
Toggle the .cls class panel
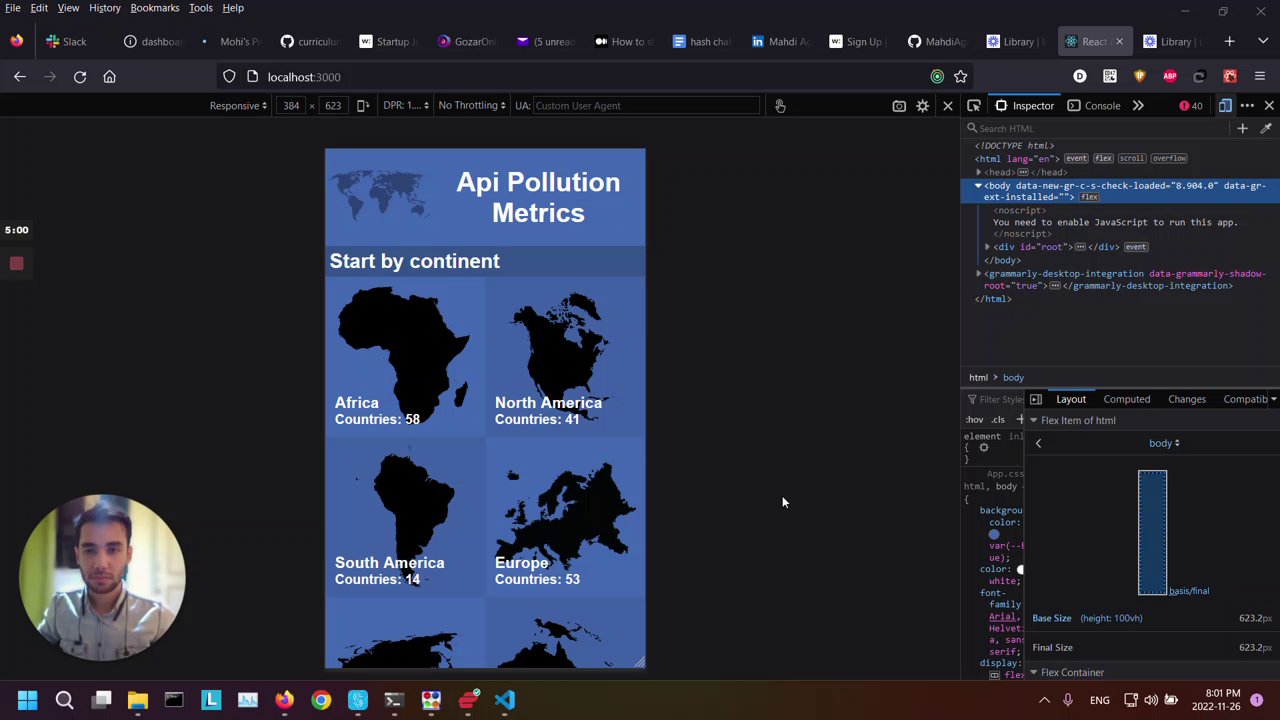pos(998,420)
